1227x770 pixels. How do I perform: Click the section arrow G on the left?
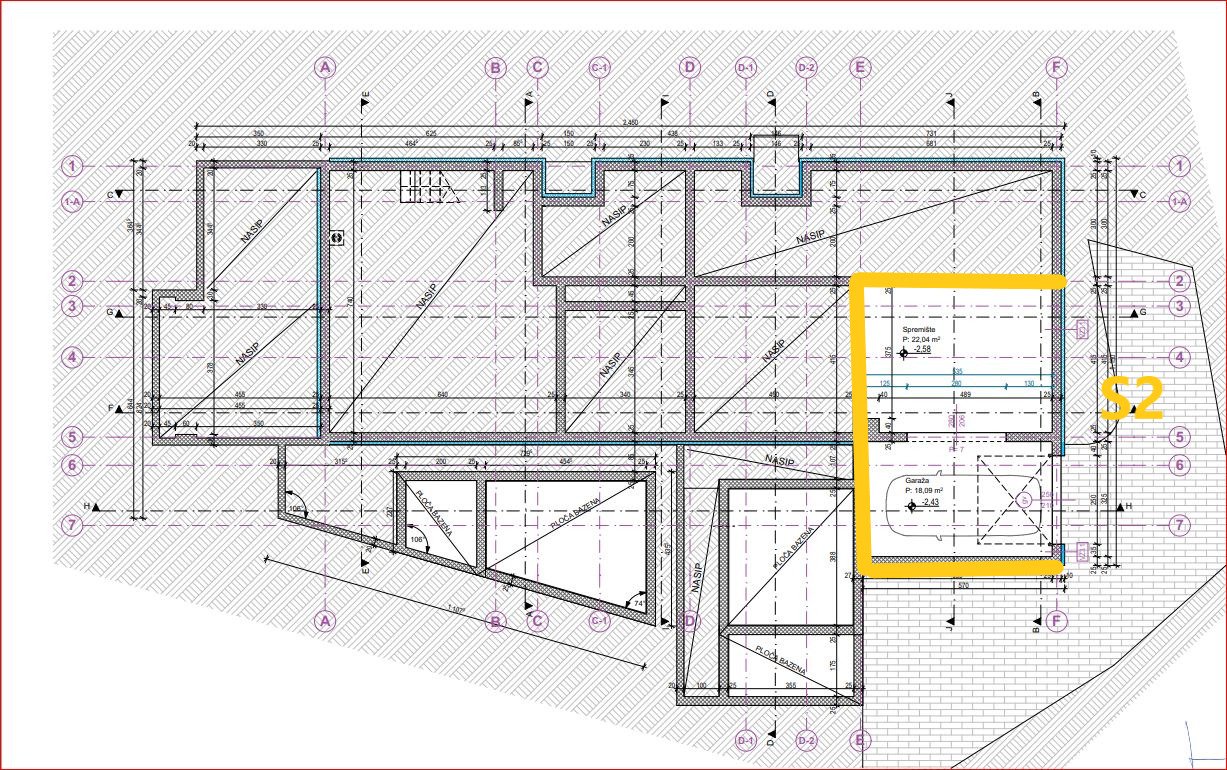(116, 313)
